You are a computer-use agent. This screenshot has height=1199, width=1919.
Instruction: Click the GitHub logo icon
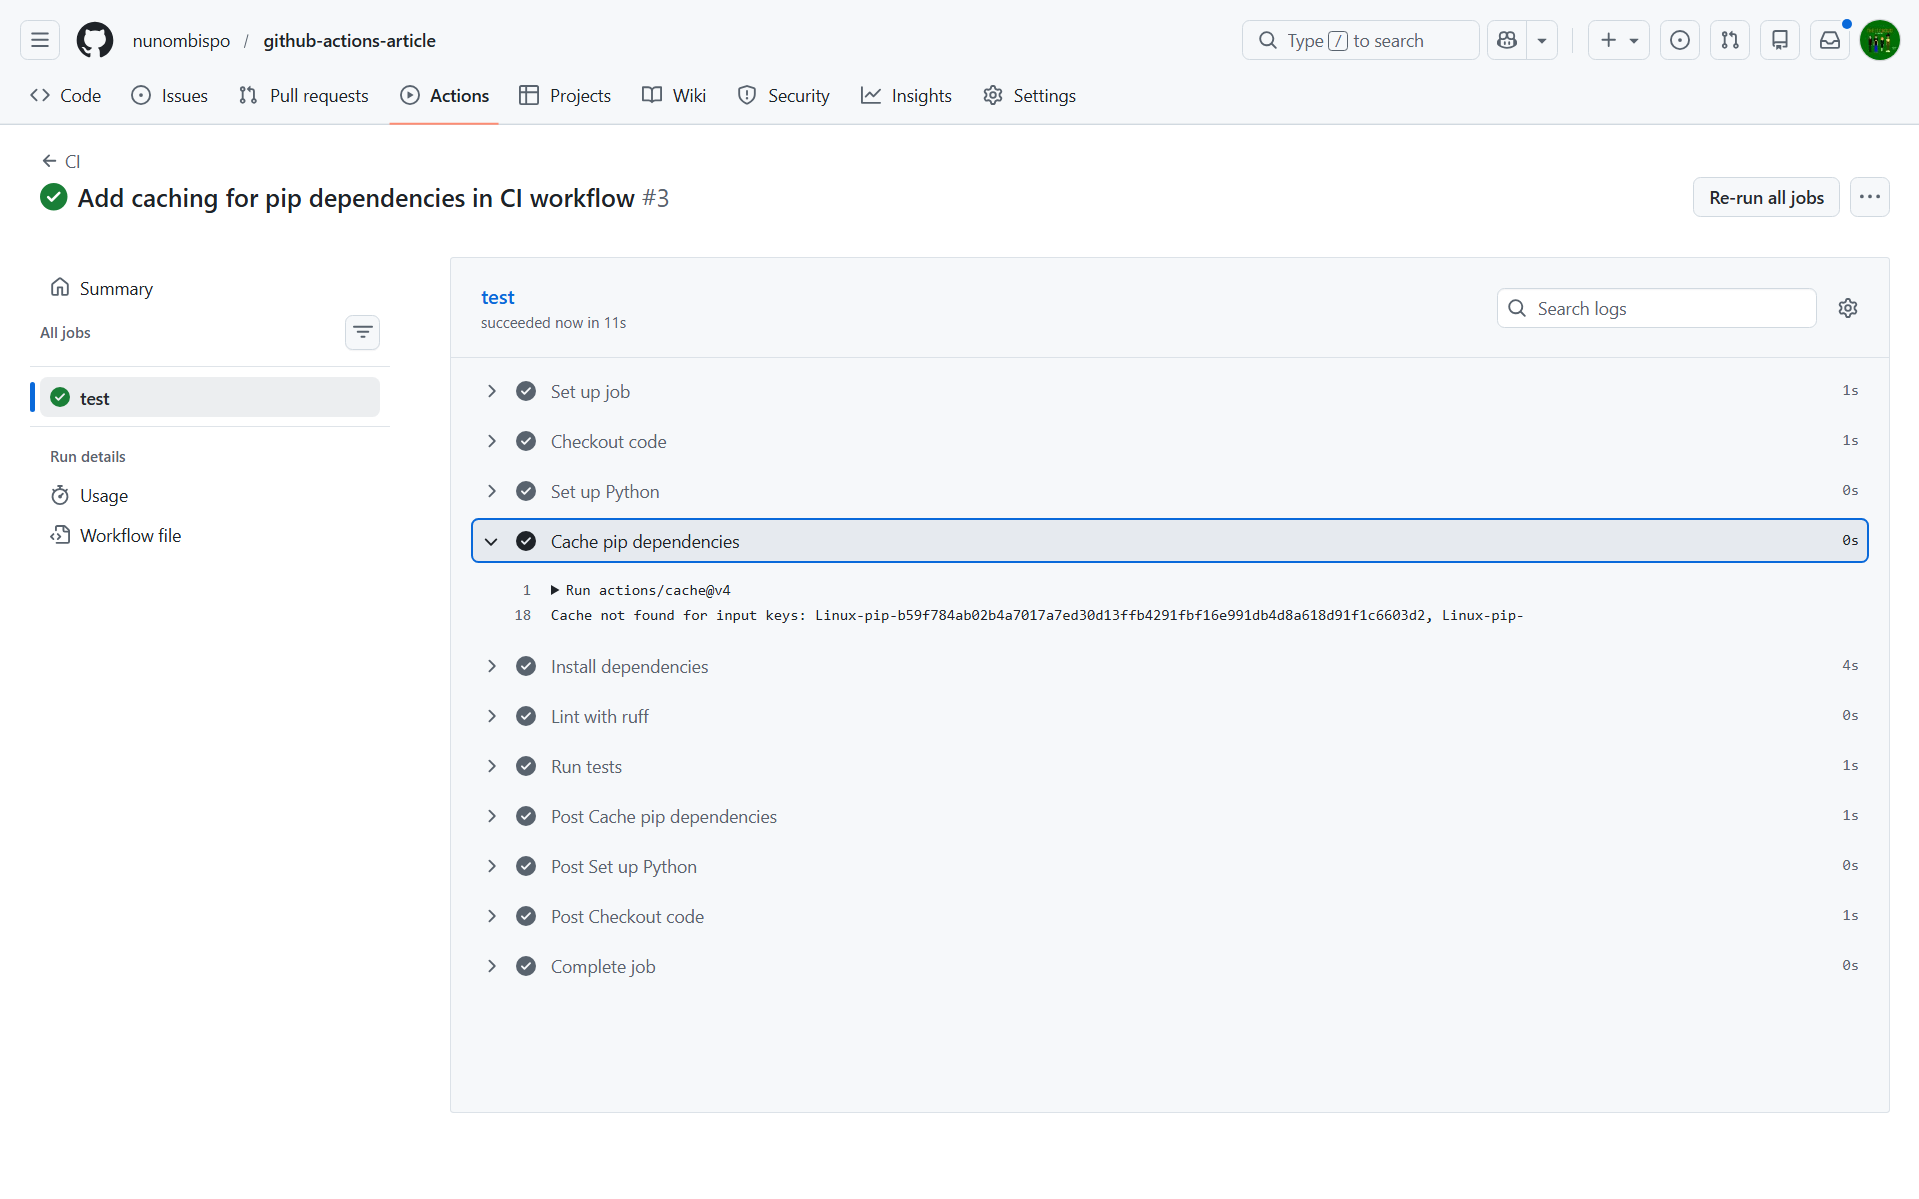(95, 40)
